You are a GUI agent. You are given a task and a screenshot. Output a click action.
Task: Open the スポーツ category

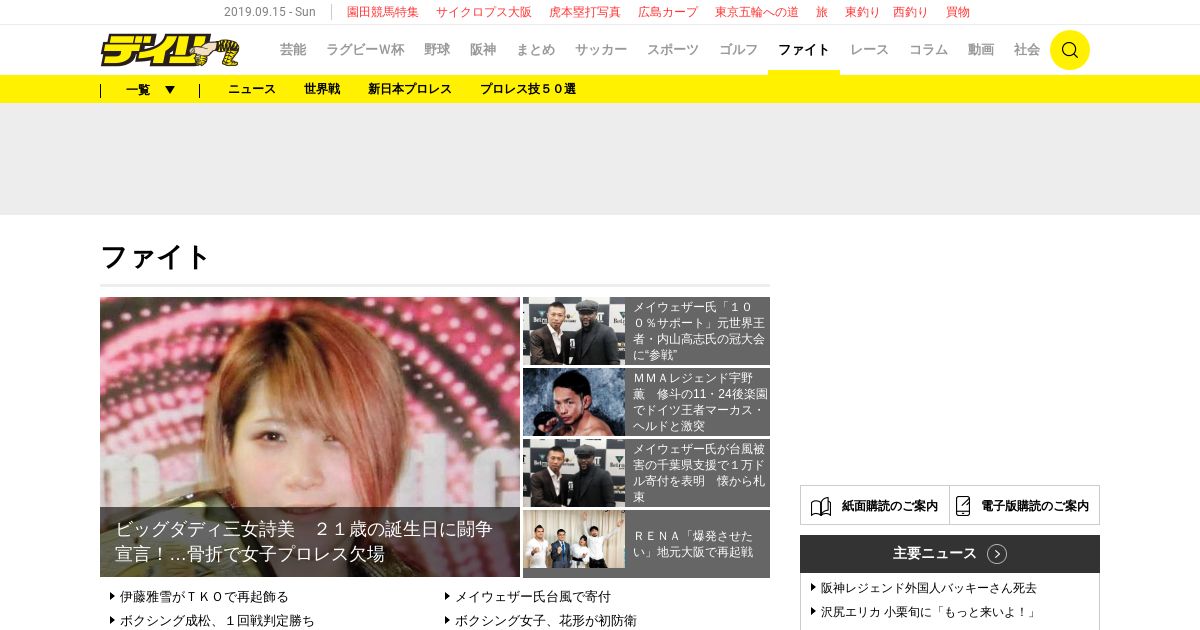[673, 50]
